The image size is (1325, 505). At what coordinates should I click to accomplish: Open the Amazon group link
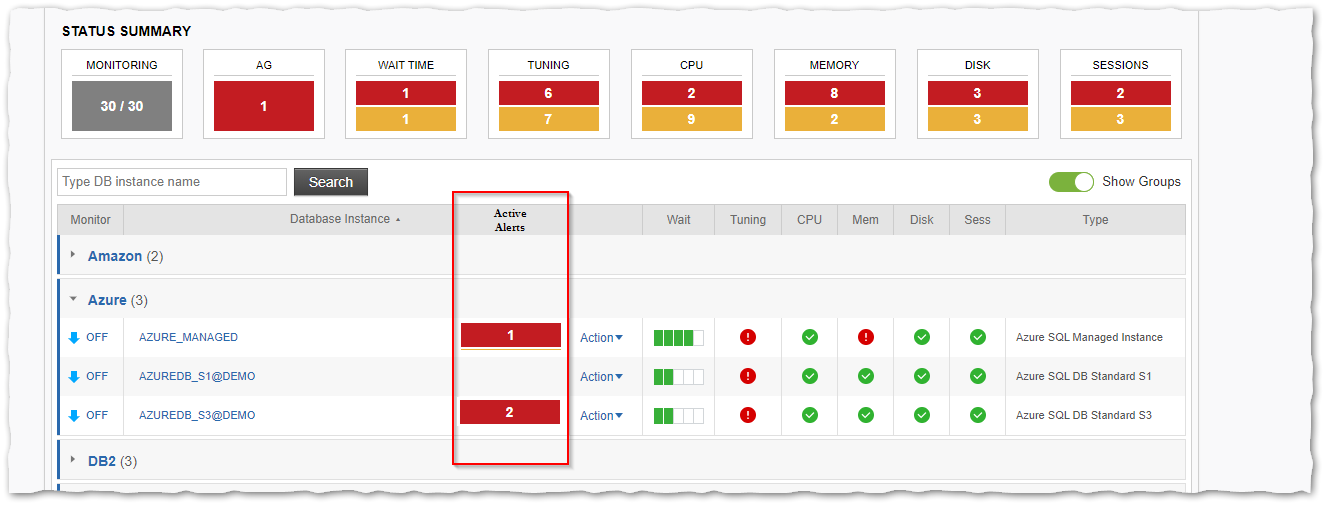[x=115, y=256]
